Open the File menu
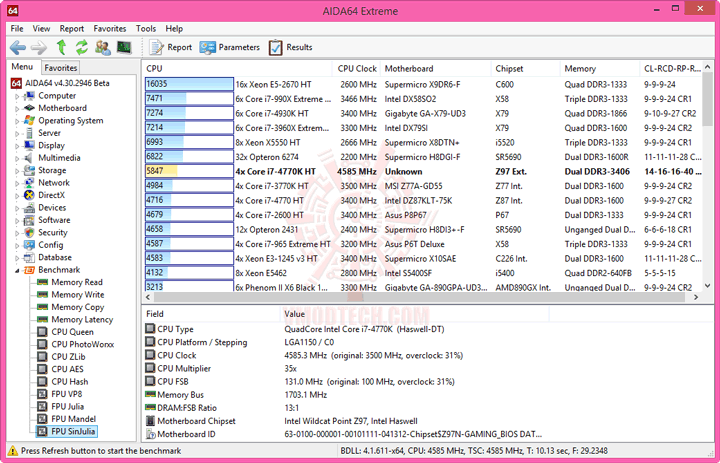 (x=17, y=28)
